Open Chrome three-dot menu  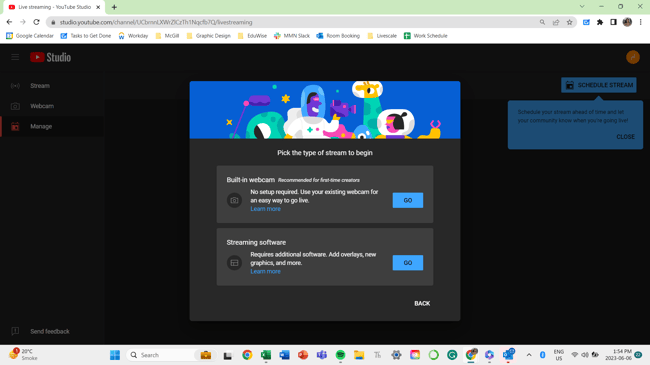pos(640,22)
